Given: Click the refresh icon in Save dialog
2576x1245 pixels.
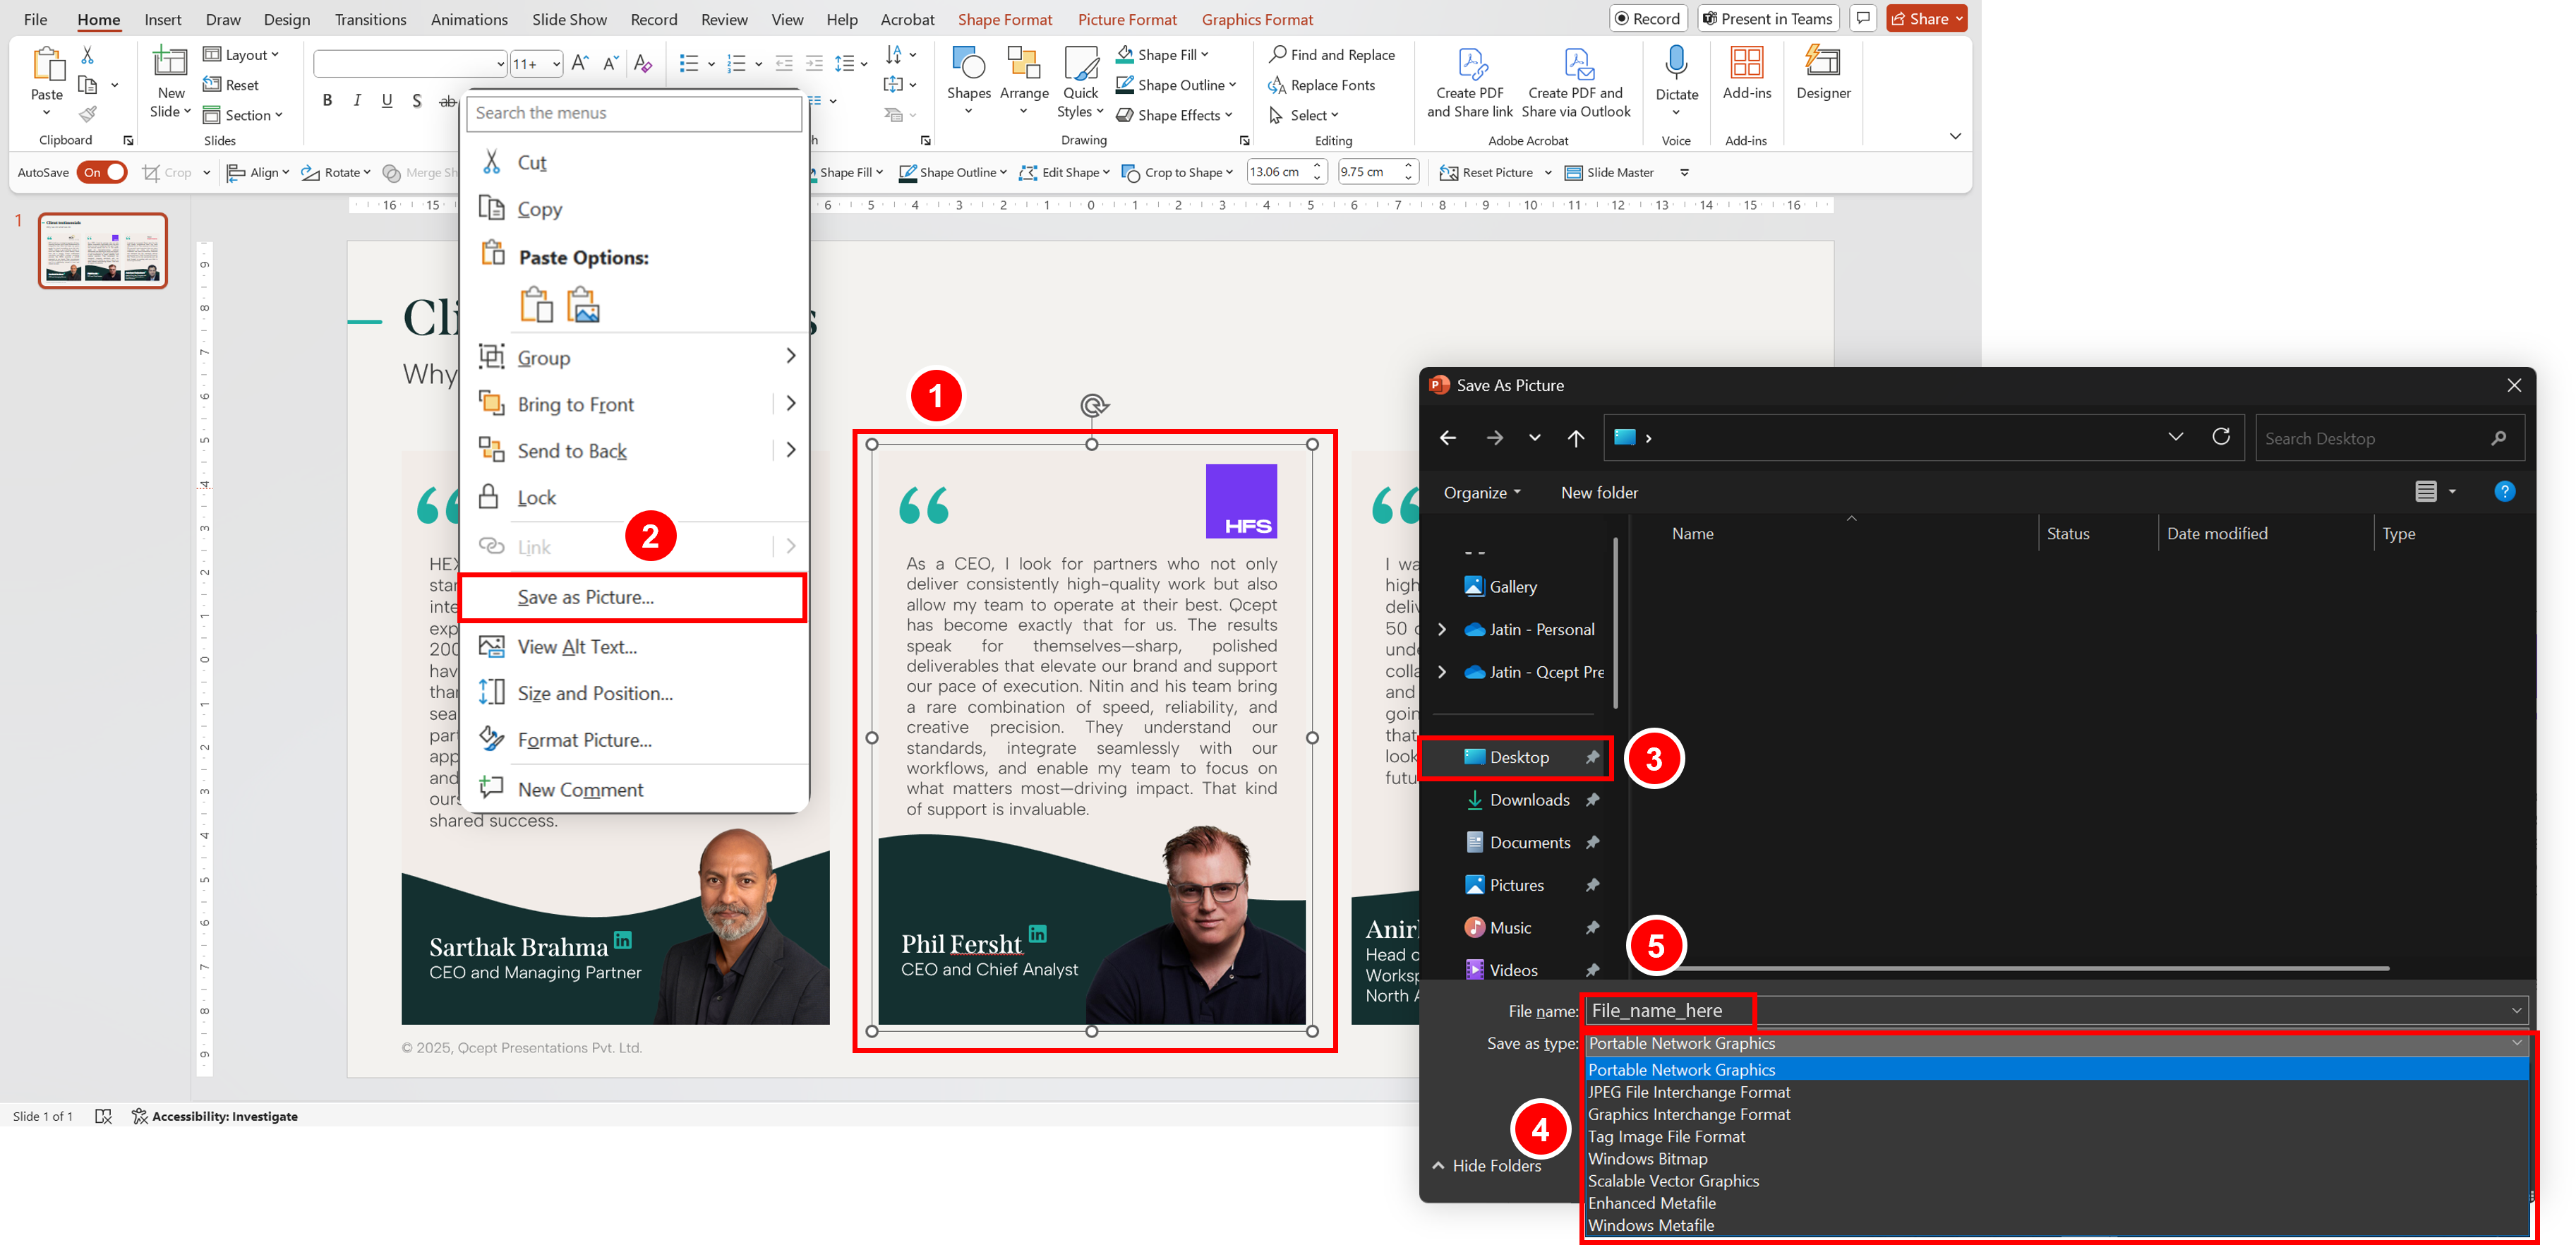Looking at the screenshot, I should point(2221,437).
